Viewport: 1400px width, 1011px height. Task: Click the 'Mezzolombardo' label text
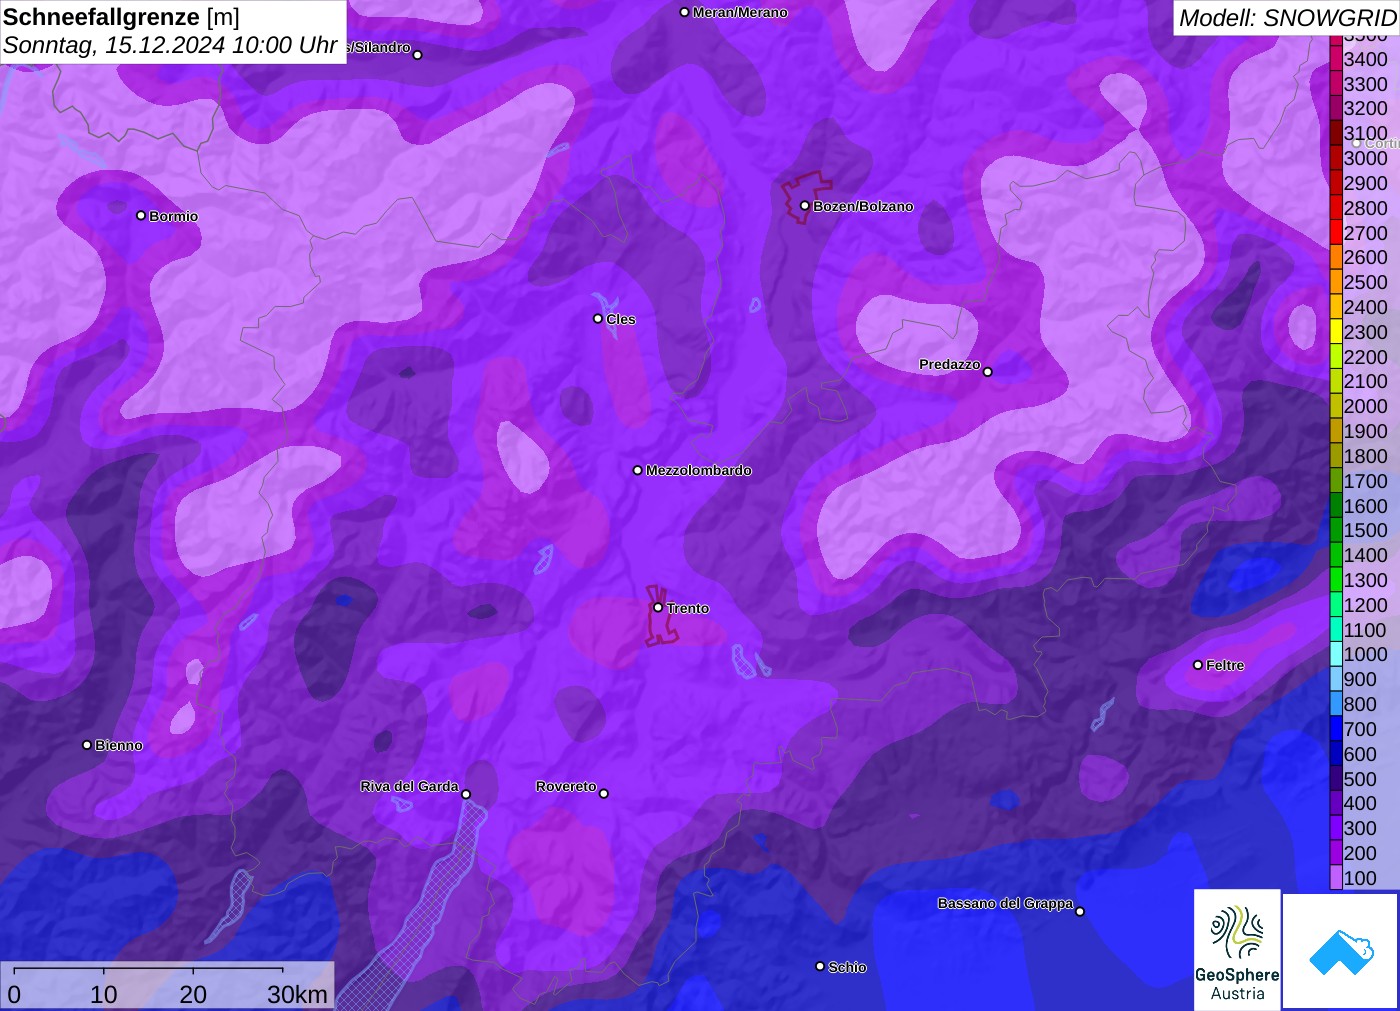699,470
